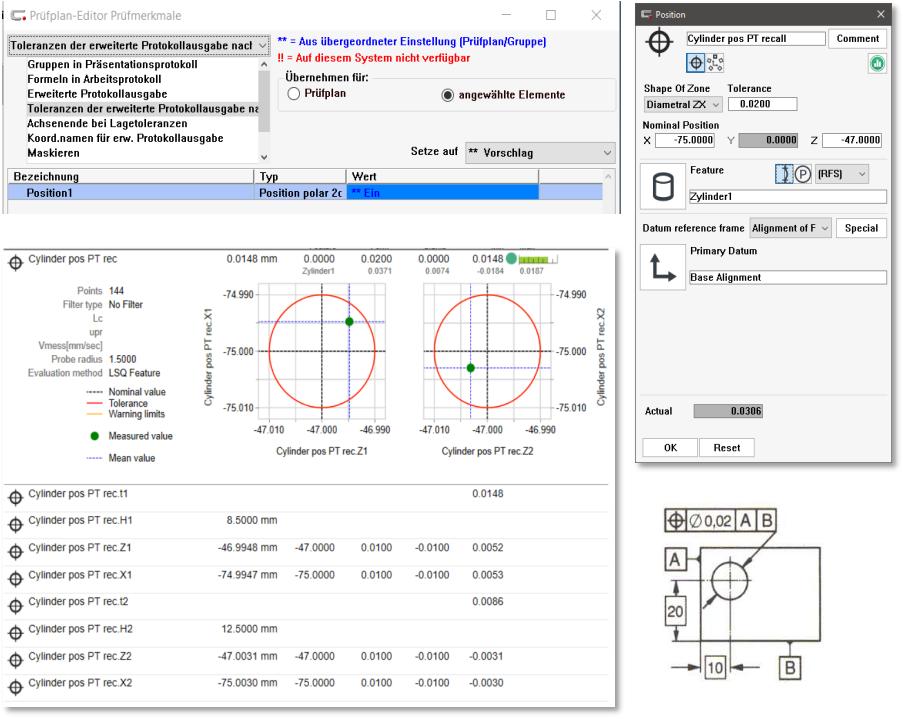The width and height of the screenshot is (903, 719).
Task: Click the Tolerance value input field
Action: [x=761, y=104]
